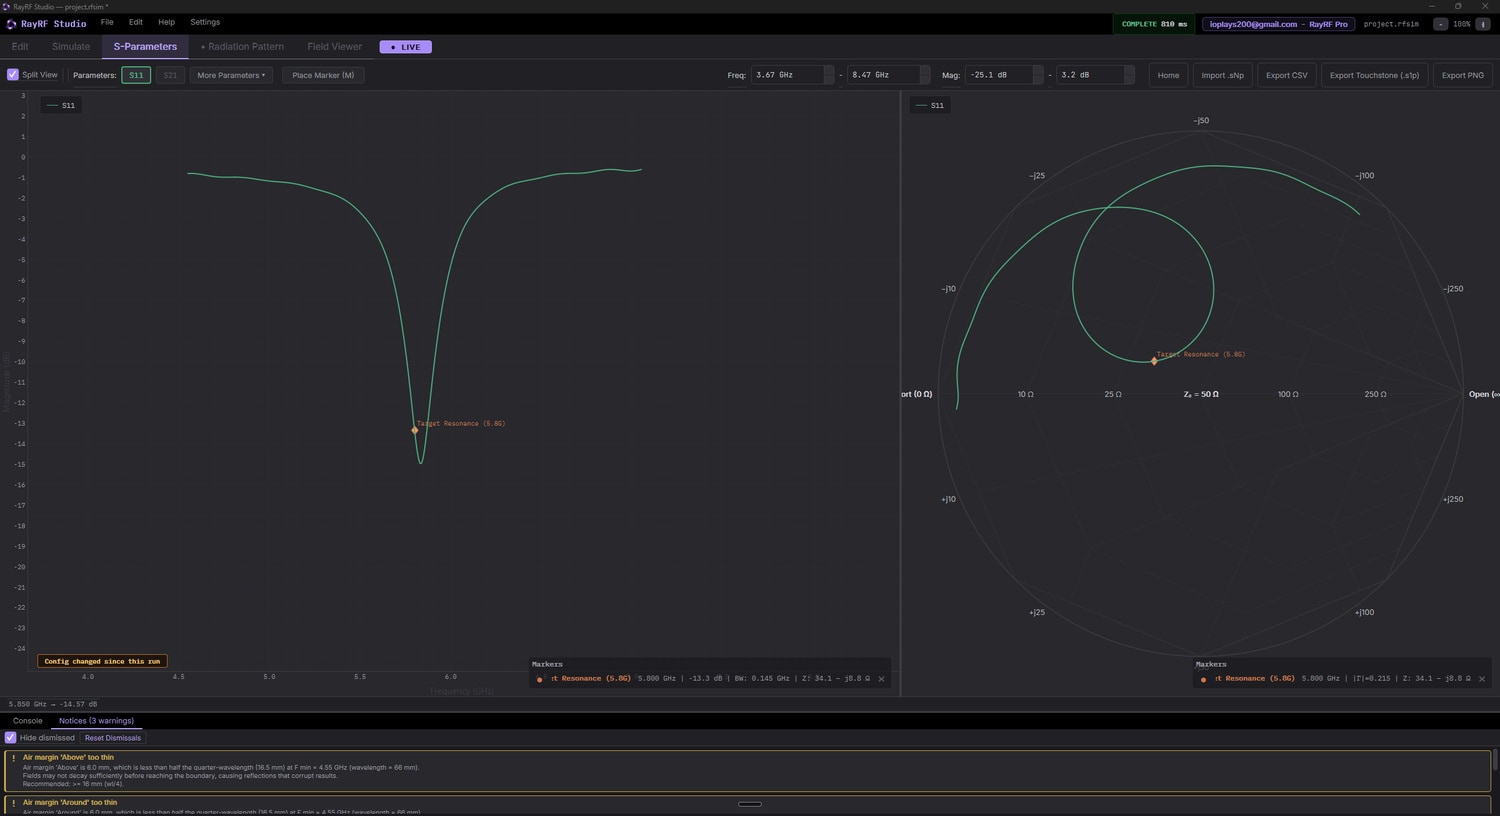Click the Reset Dismissals button
This screenshot has width=1500, height=816.
tap(113, 738)
